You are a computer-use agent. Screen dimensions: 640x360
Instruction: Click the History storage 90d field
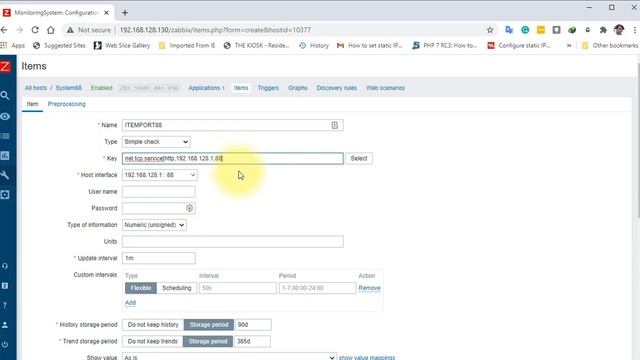click(253, 325)
